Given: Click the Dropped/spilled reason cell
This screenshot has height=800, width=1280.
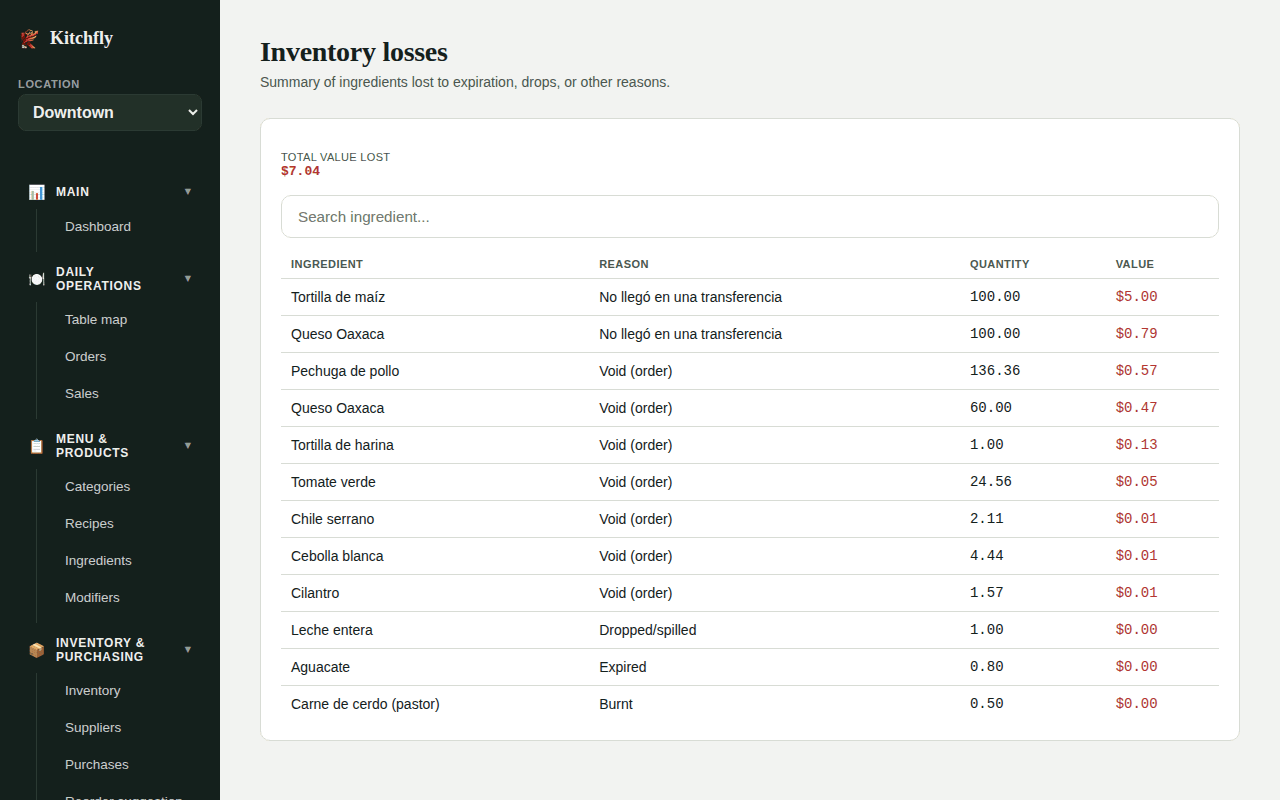Looking at the screenshot, I should [x=648, y=630].
